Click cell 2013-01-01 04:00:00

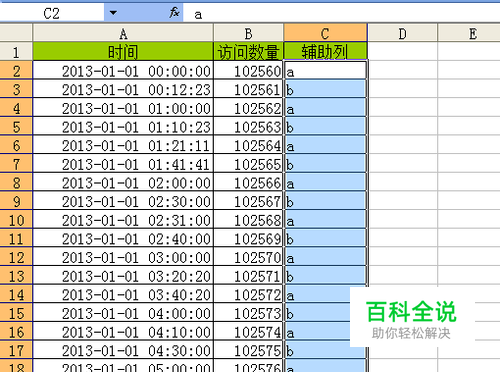(x=123, y=313)
